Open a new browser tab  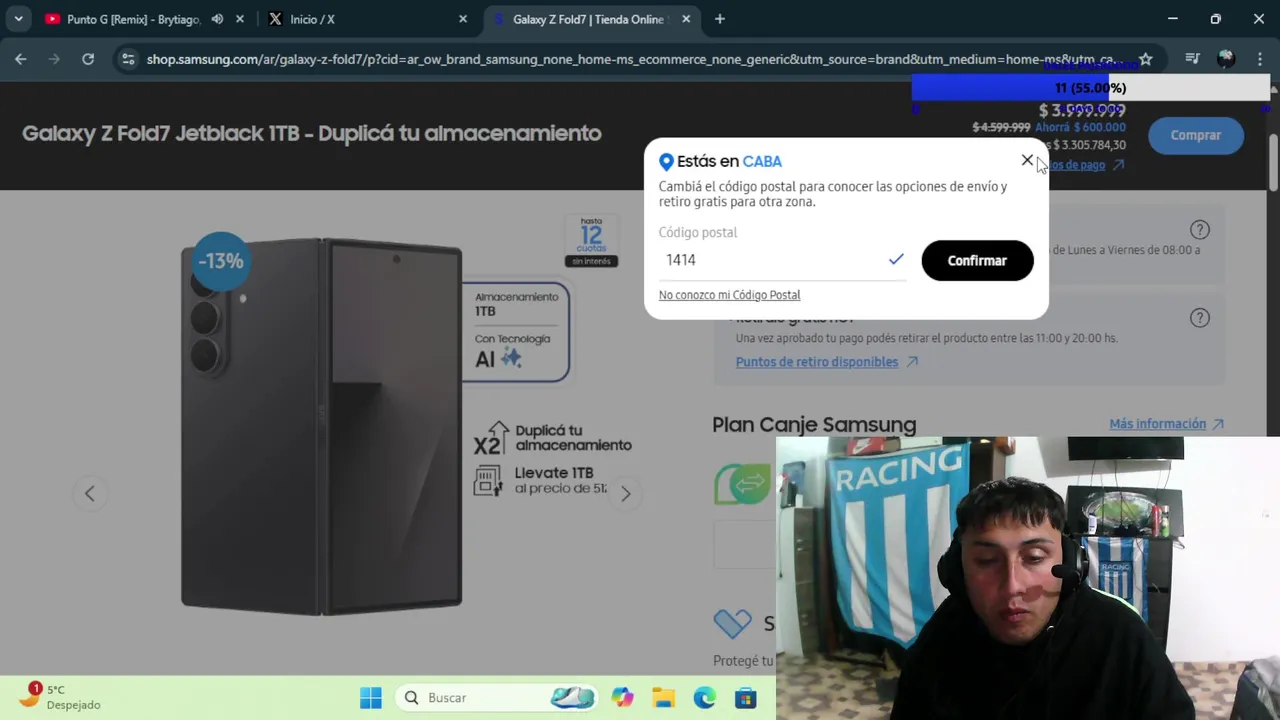click(720, 19)
